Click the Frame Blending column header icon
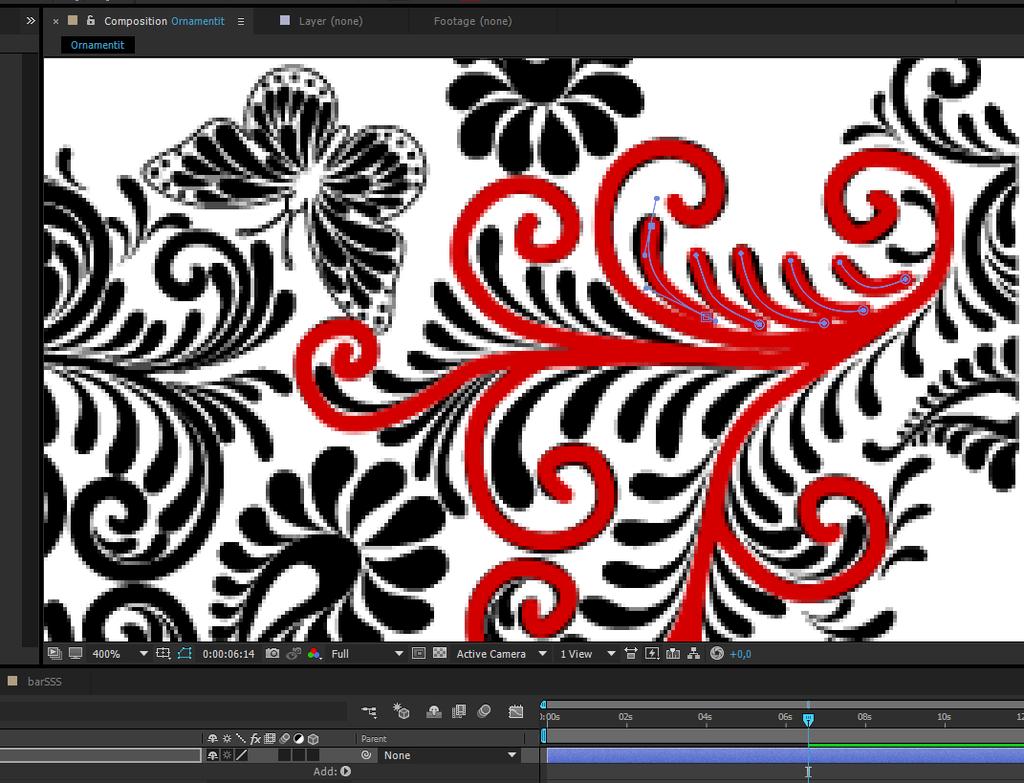Image resolution: width=1024 pixels, height=783 pixels. point(270,739)
